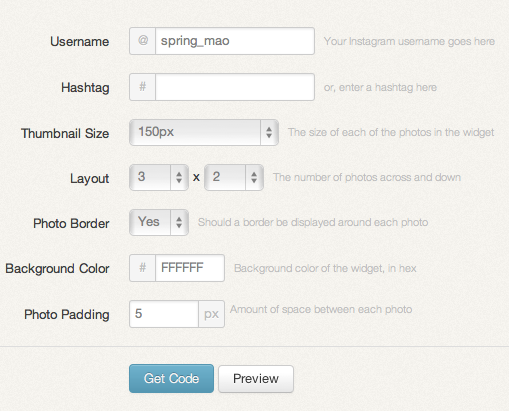The width and height of the screenshot is (509, 411).
Task: Click the # prefix of Background Color field
Action: (x=143, y=268)
